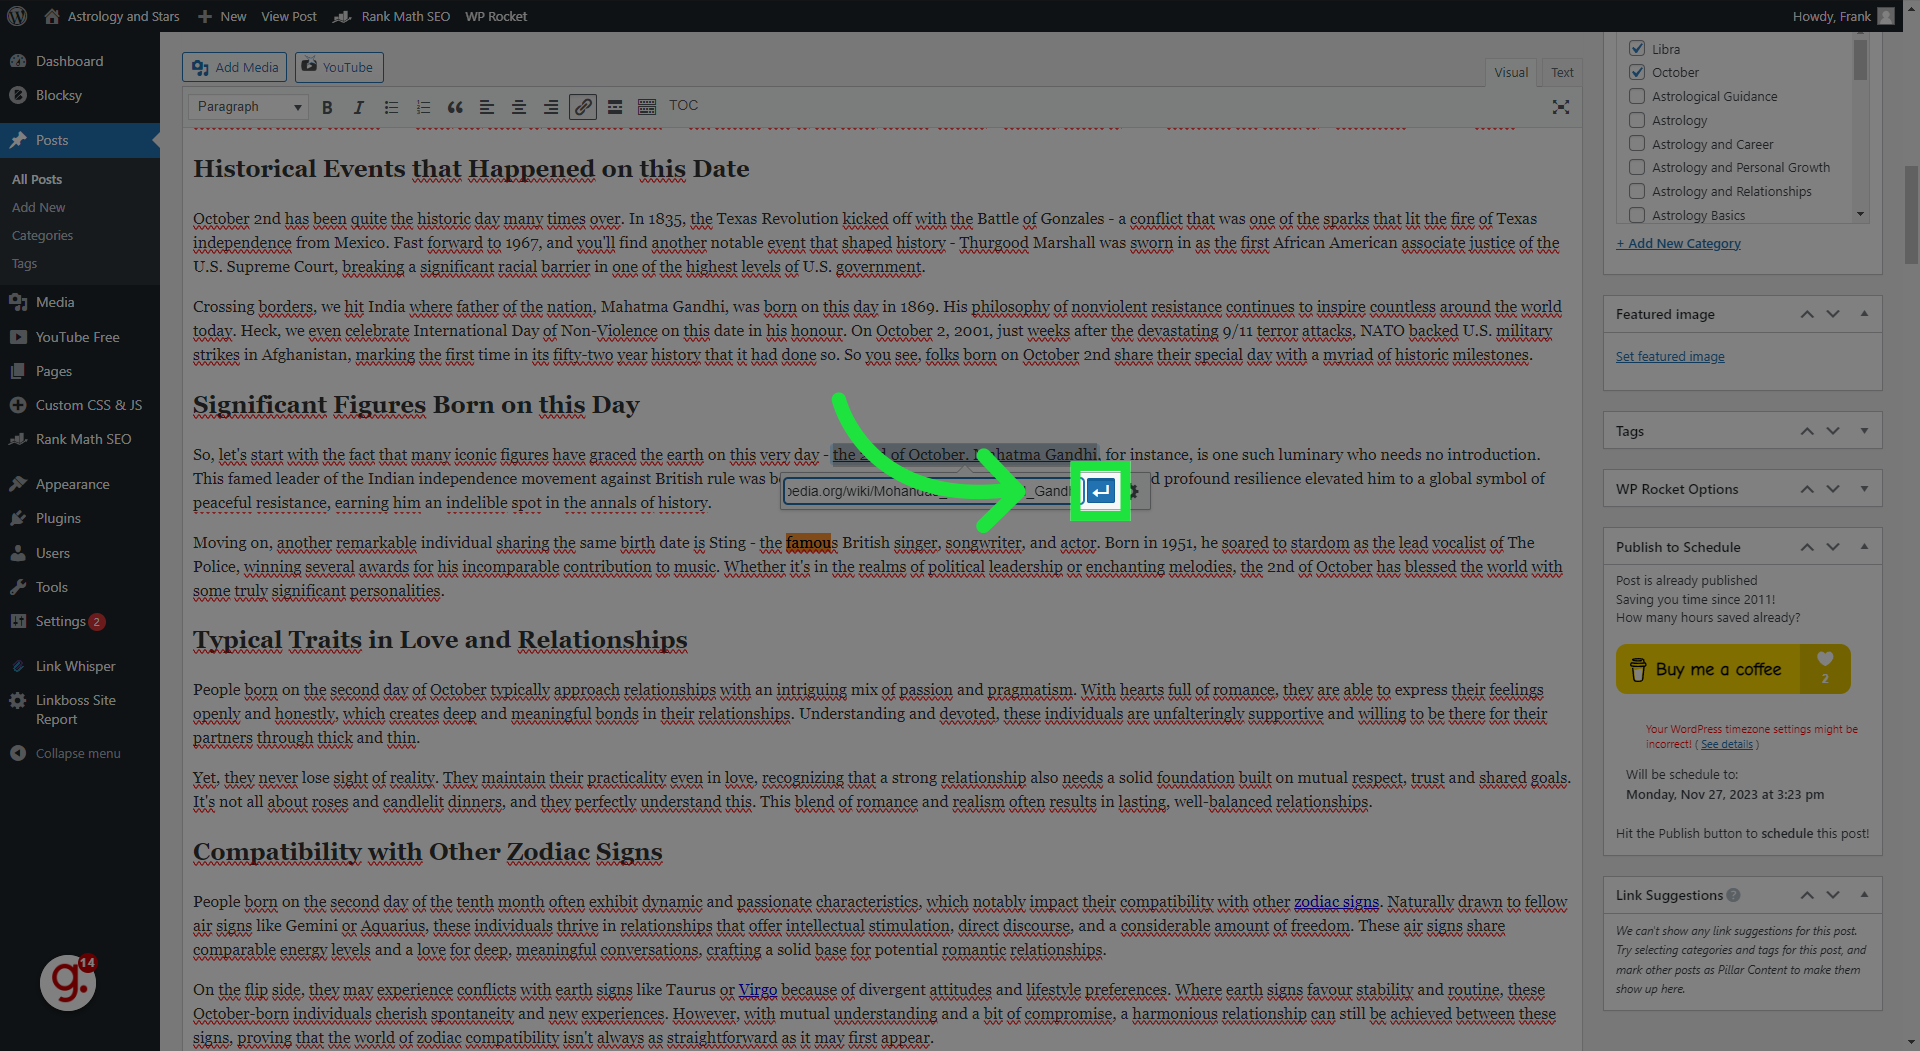This screenshot has height=1051, width=1920.
Task: Check Astrology and Personal Growth category
Action: coord(1637,167)
